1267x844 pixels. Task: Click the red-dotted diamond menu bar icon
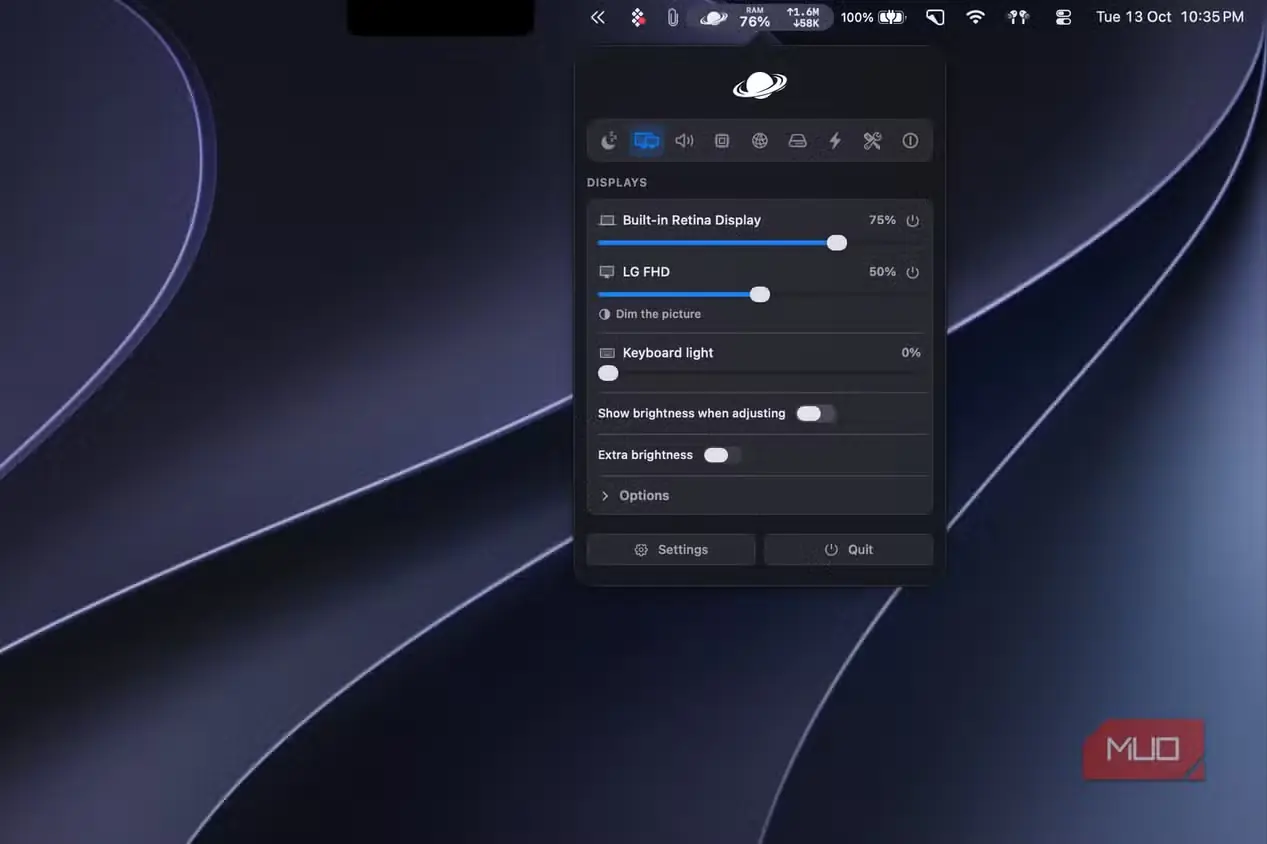point(637,17)
